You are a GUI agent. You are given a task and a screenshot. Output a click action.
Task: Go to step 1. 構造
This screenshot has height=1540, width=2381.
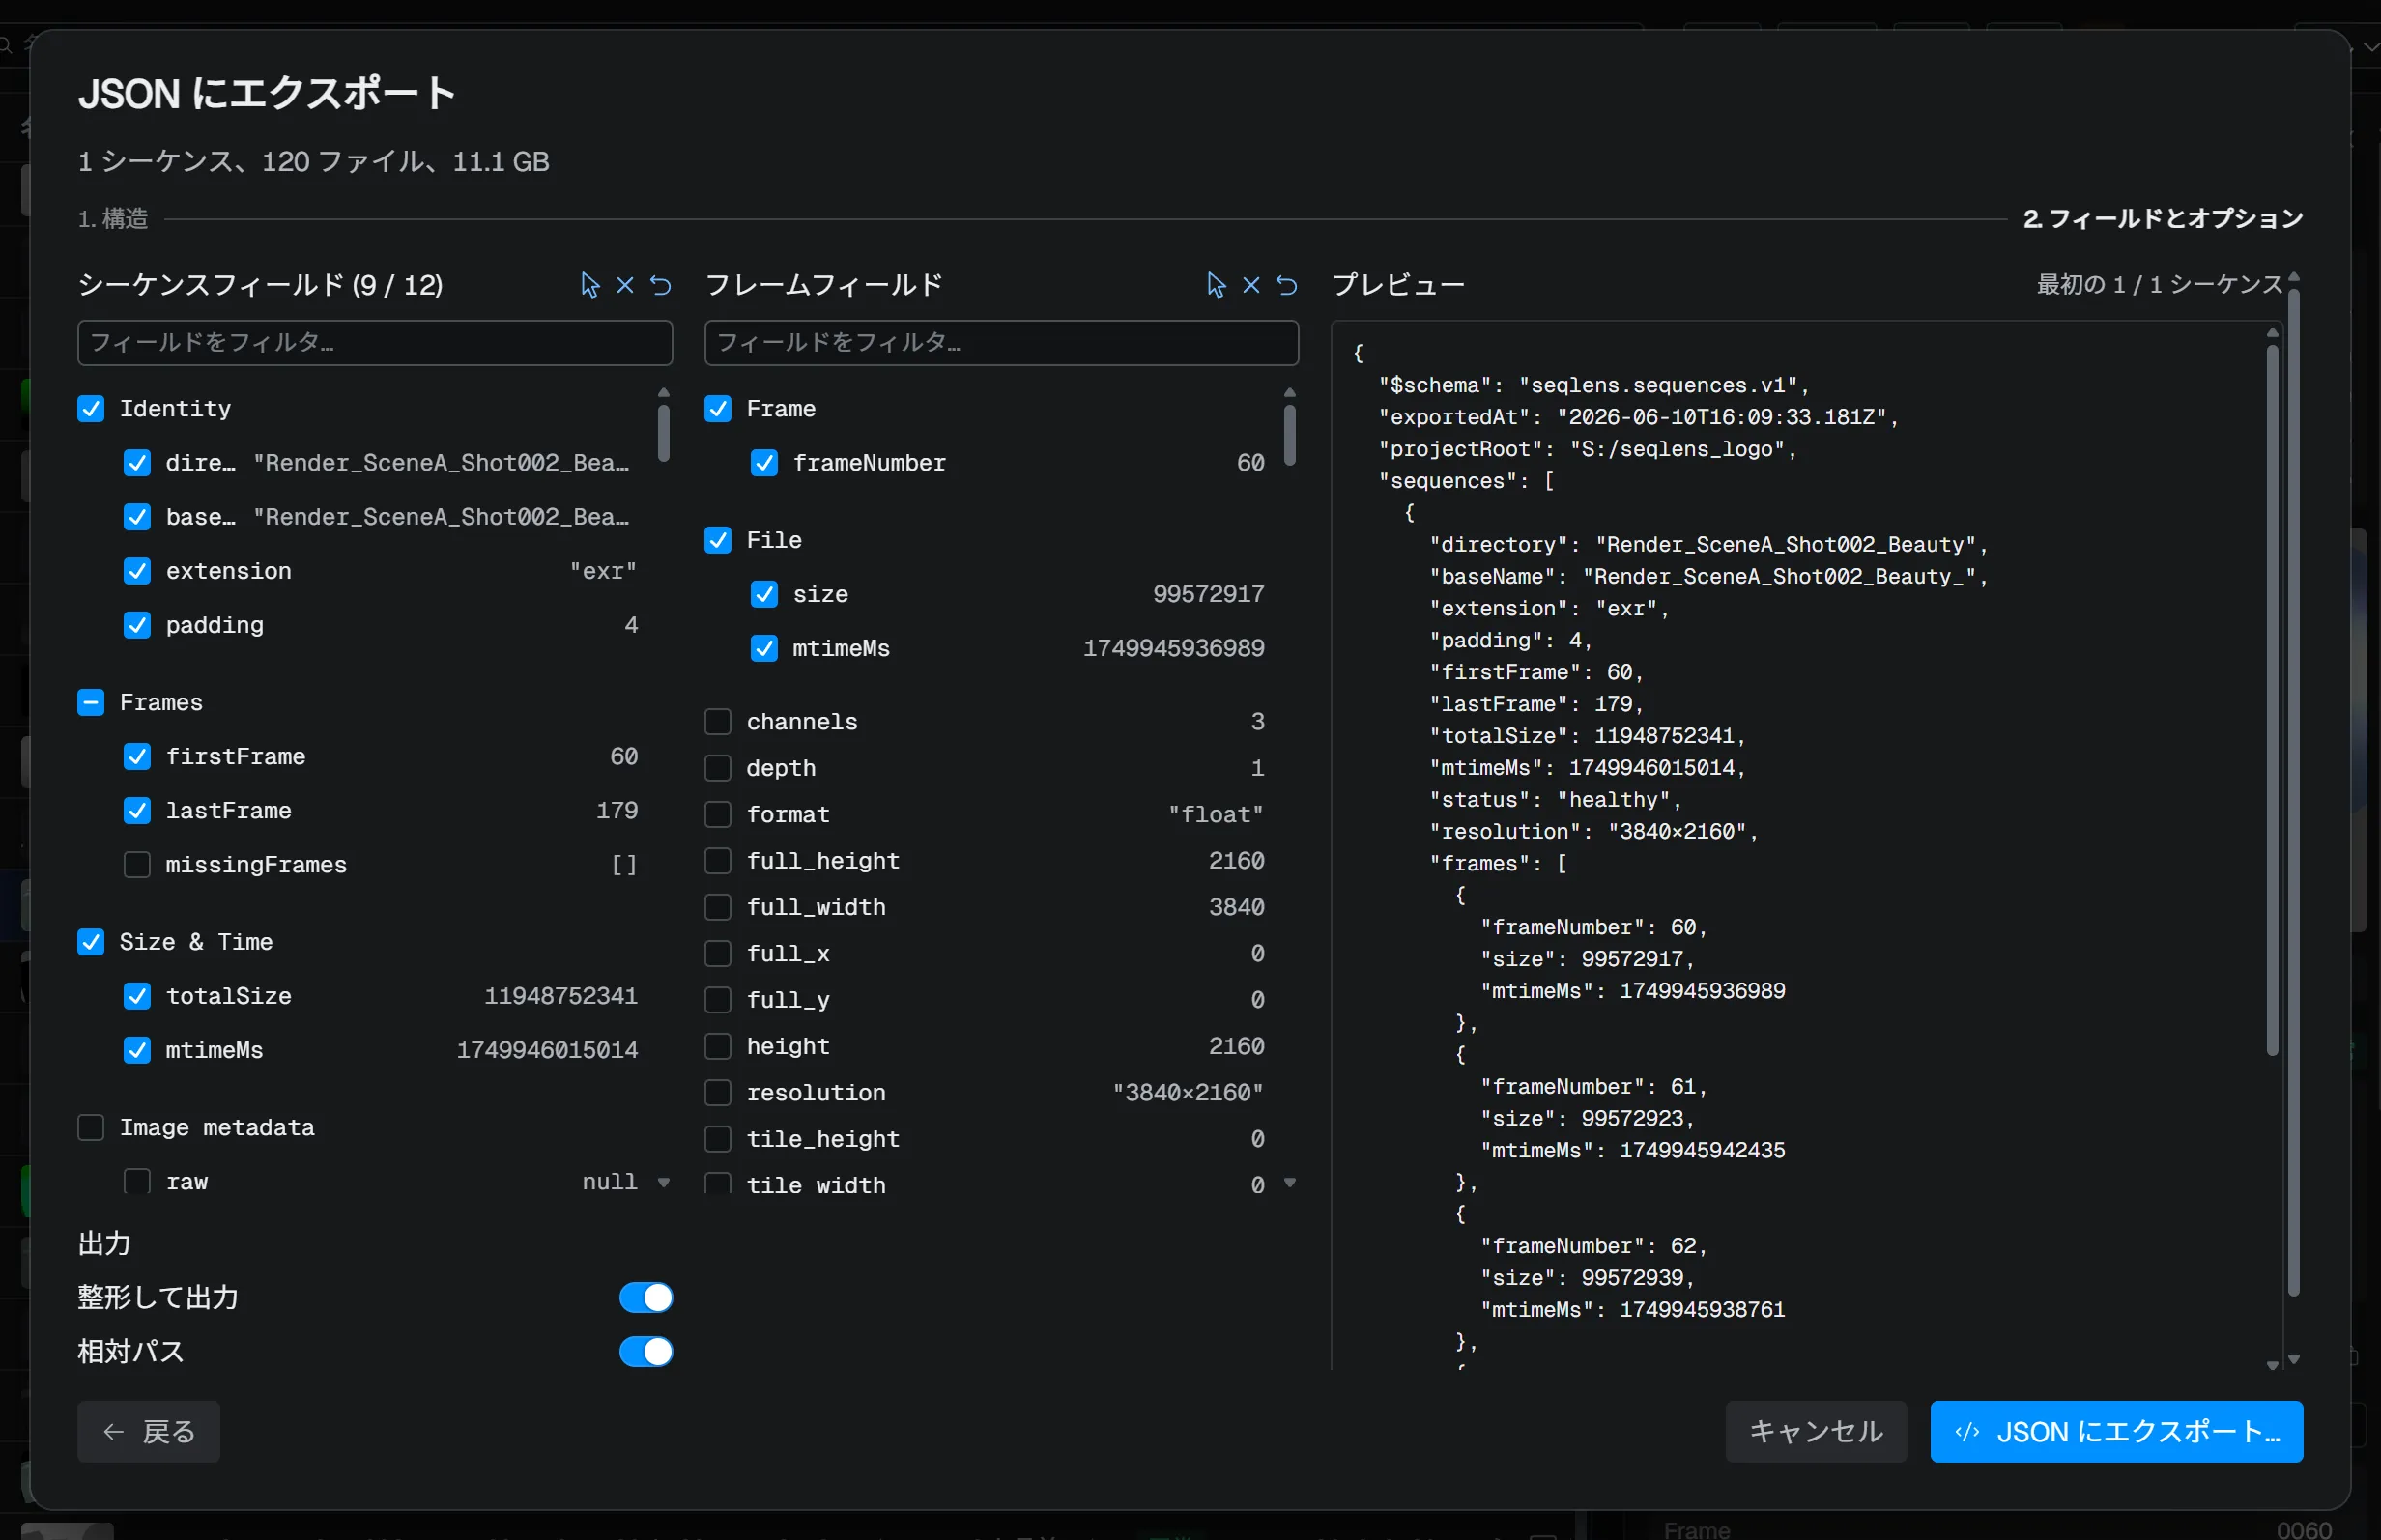click(113, 218)
